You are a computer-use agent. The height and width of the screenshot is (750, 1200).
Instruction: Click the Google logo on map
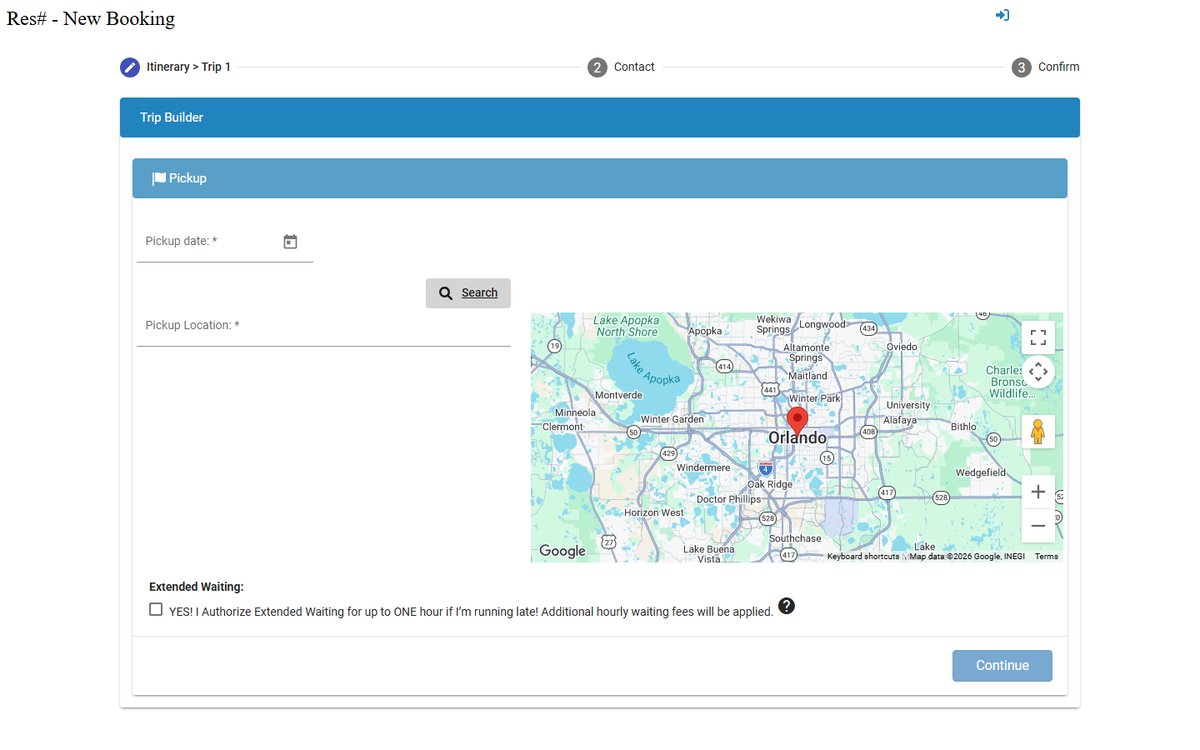click(x=562, y=551)
